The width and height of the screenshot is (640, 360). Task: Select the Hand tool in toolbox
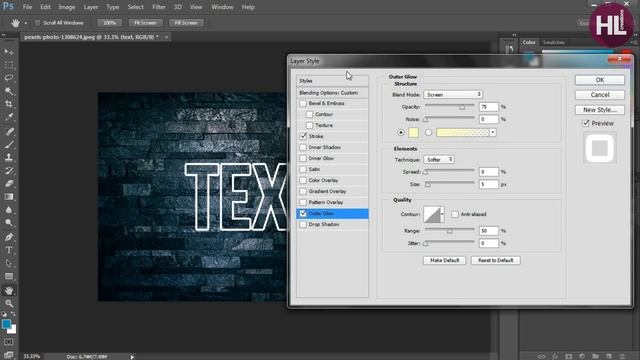click(9, 291)
